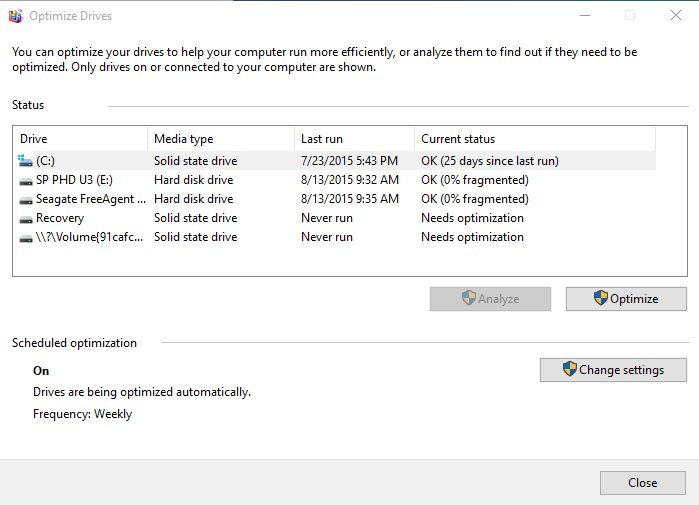This screenshot has width=699, height=505.
Task: Close window using title bar X
Action: [x=675, y=16]
